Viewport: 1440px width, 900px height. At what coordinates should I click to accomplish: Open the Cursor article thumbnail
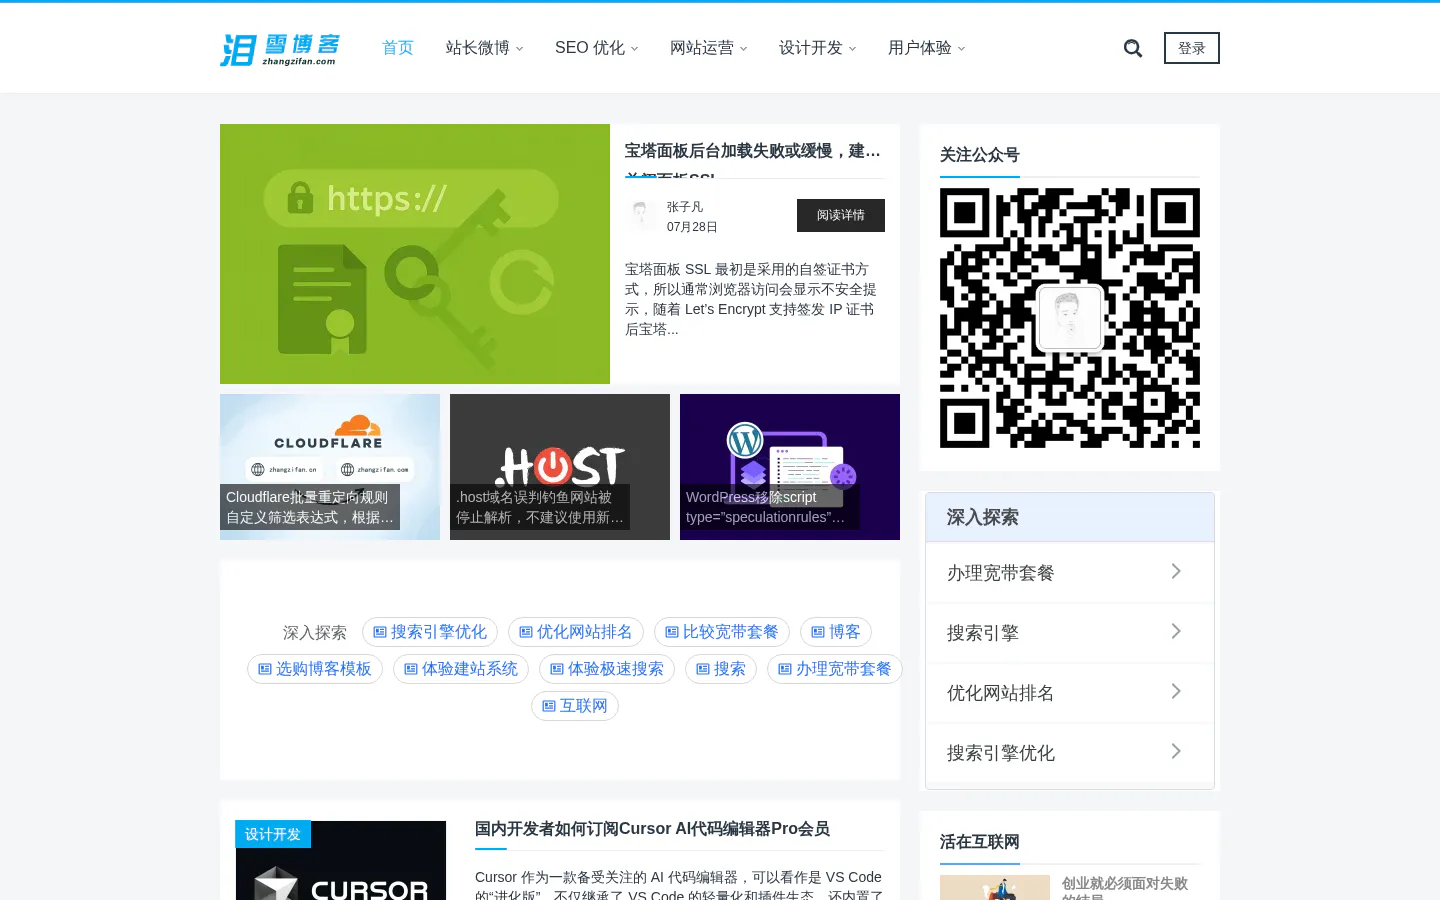click(x=341, y=861)
